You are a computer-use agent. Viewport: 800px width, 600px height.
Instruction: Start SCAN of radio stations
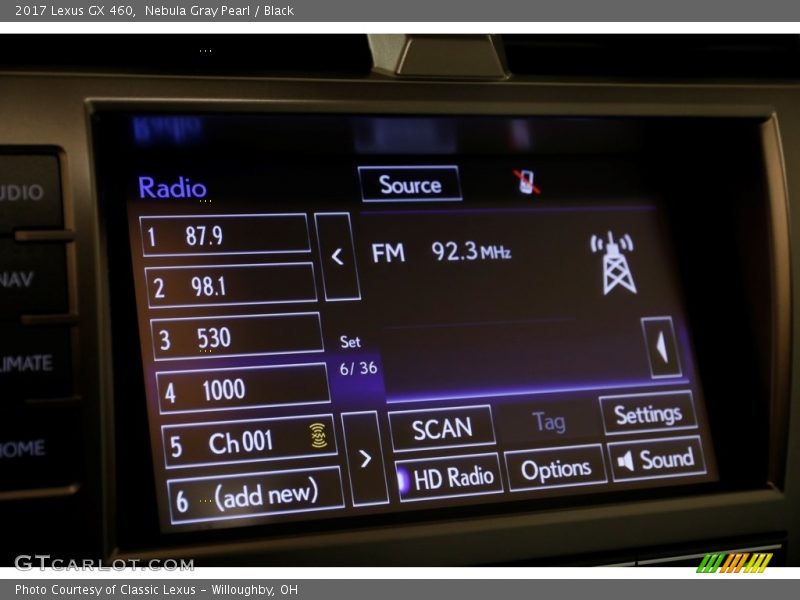pos(442,428)
